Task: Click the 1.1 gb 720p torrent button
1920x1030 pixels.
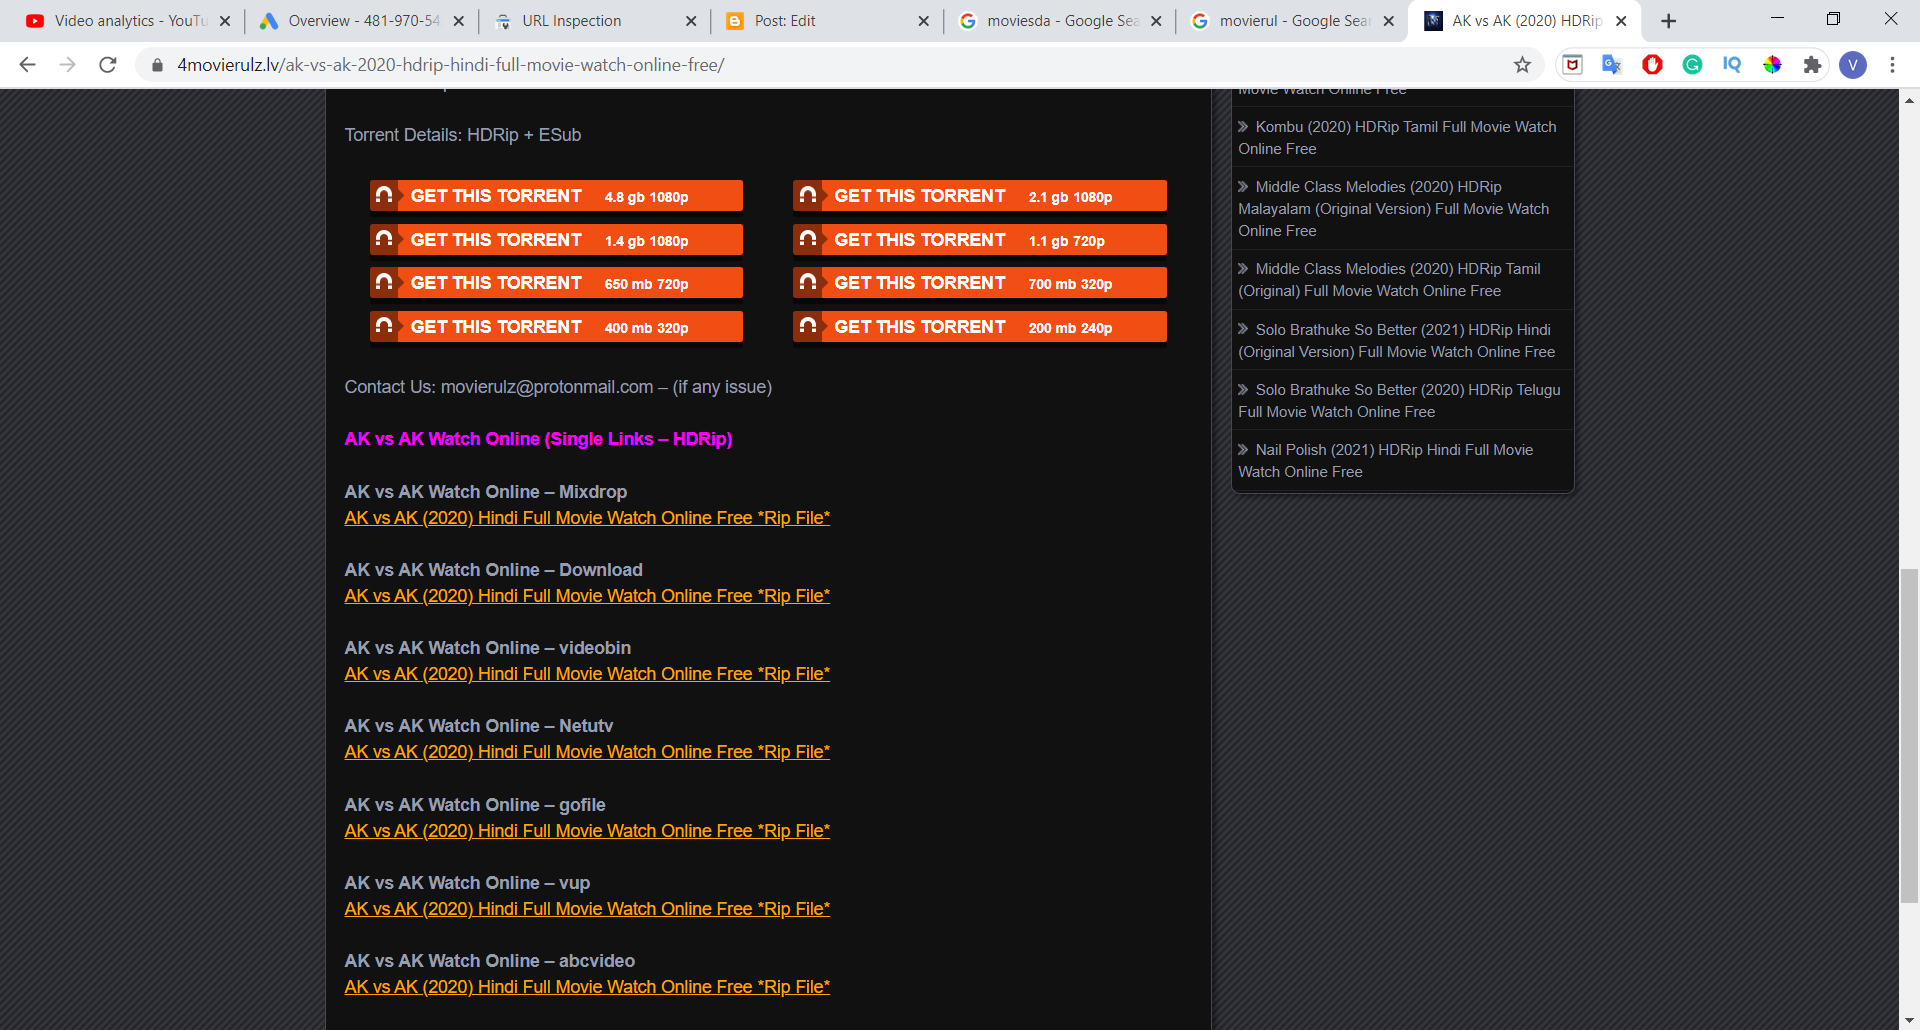Action: point(980,240)
